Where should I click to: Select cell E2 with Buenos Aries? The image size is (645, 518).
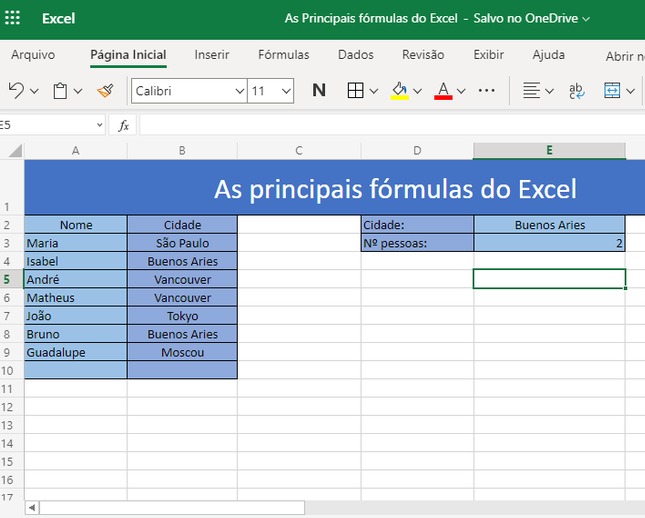[550, 225]
